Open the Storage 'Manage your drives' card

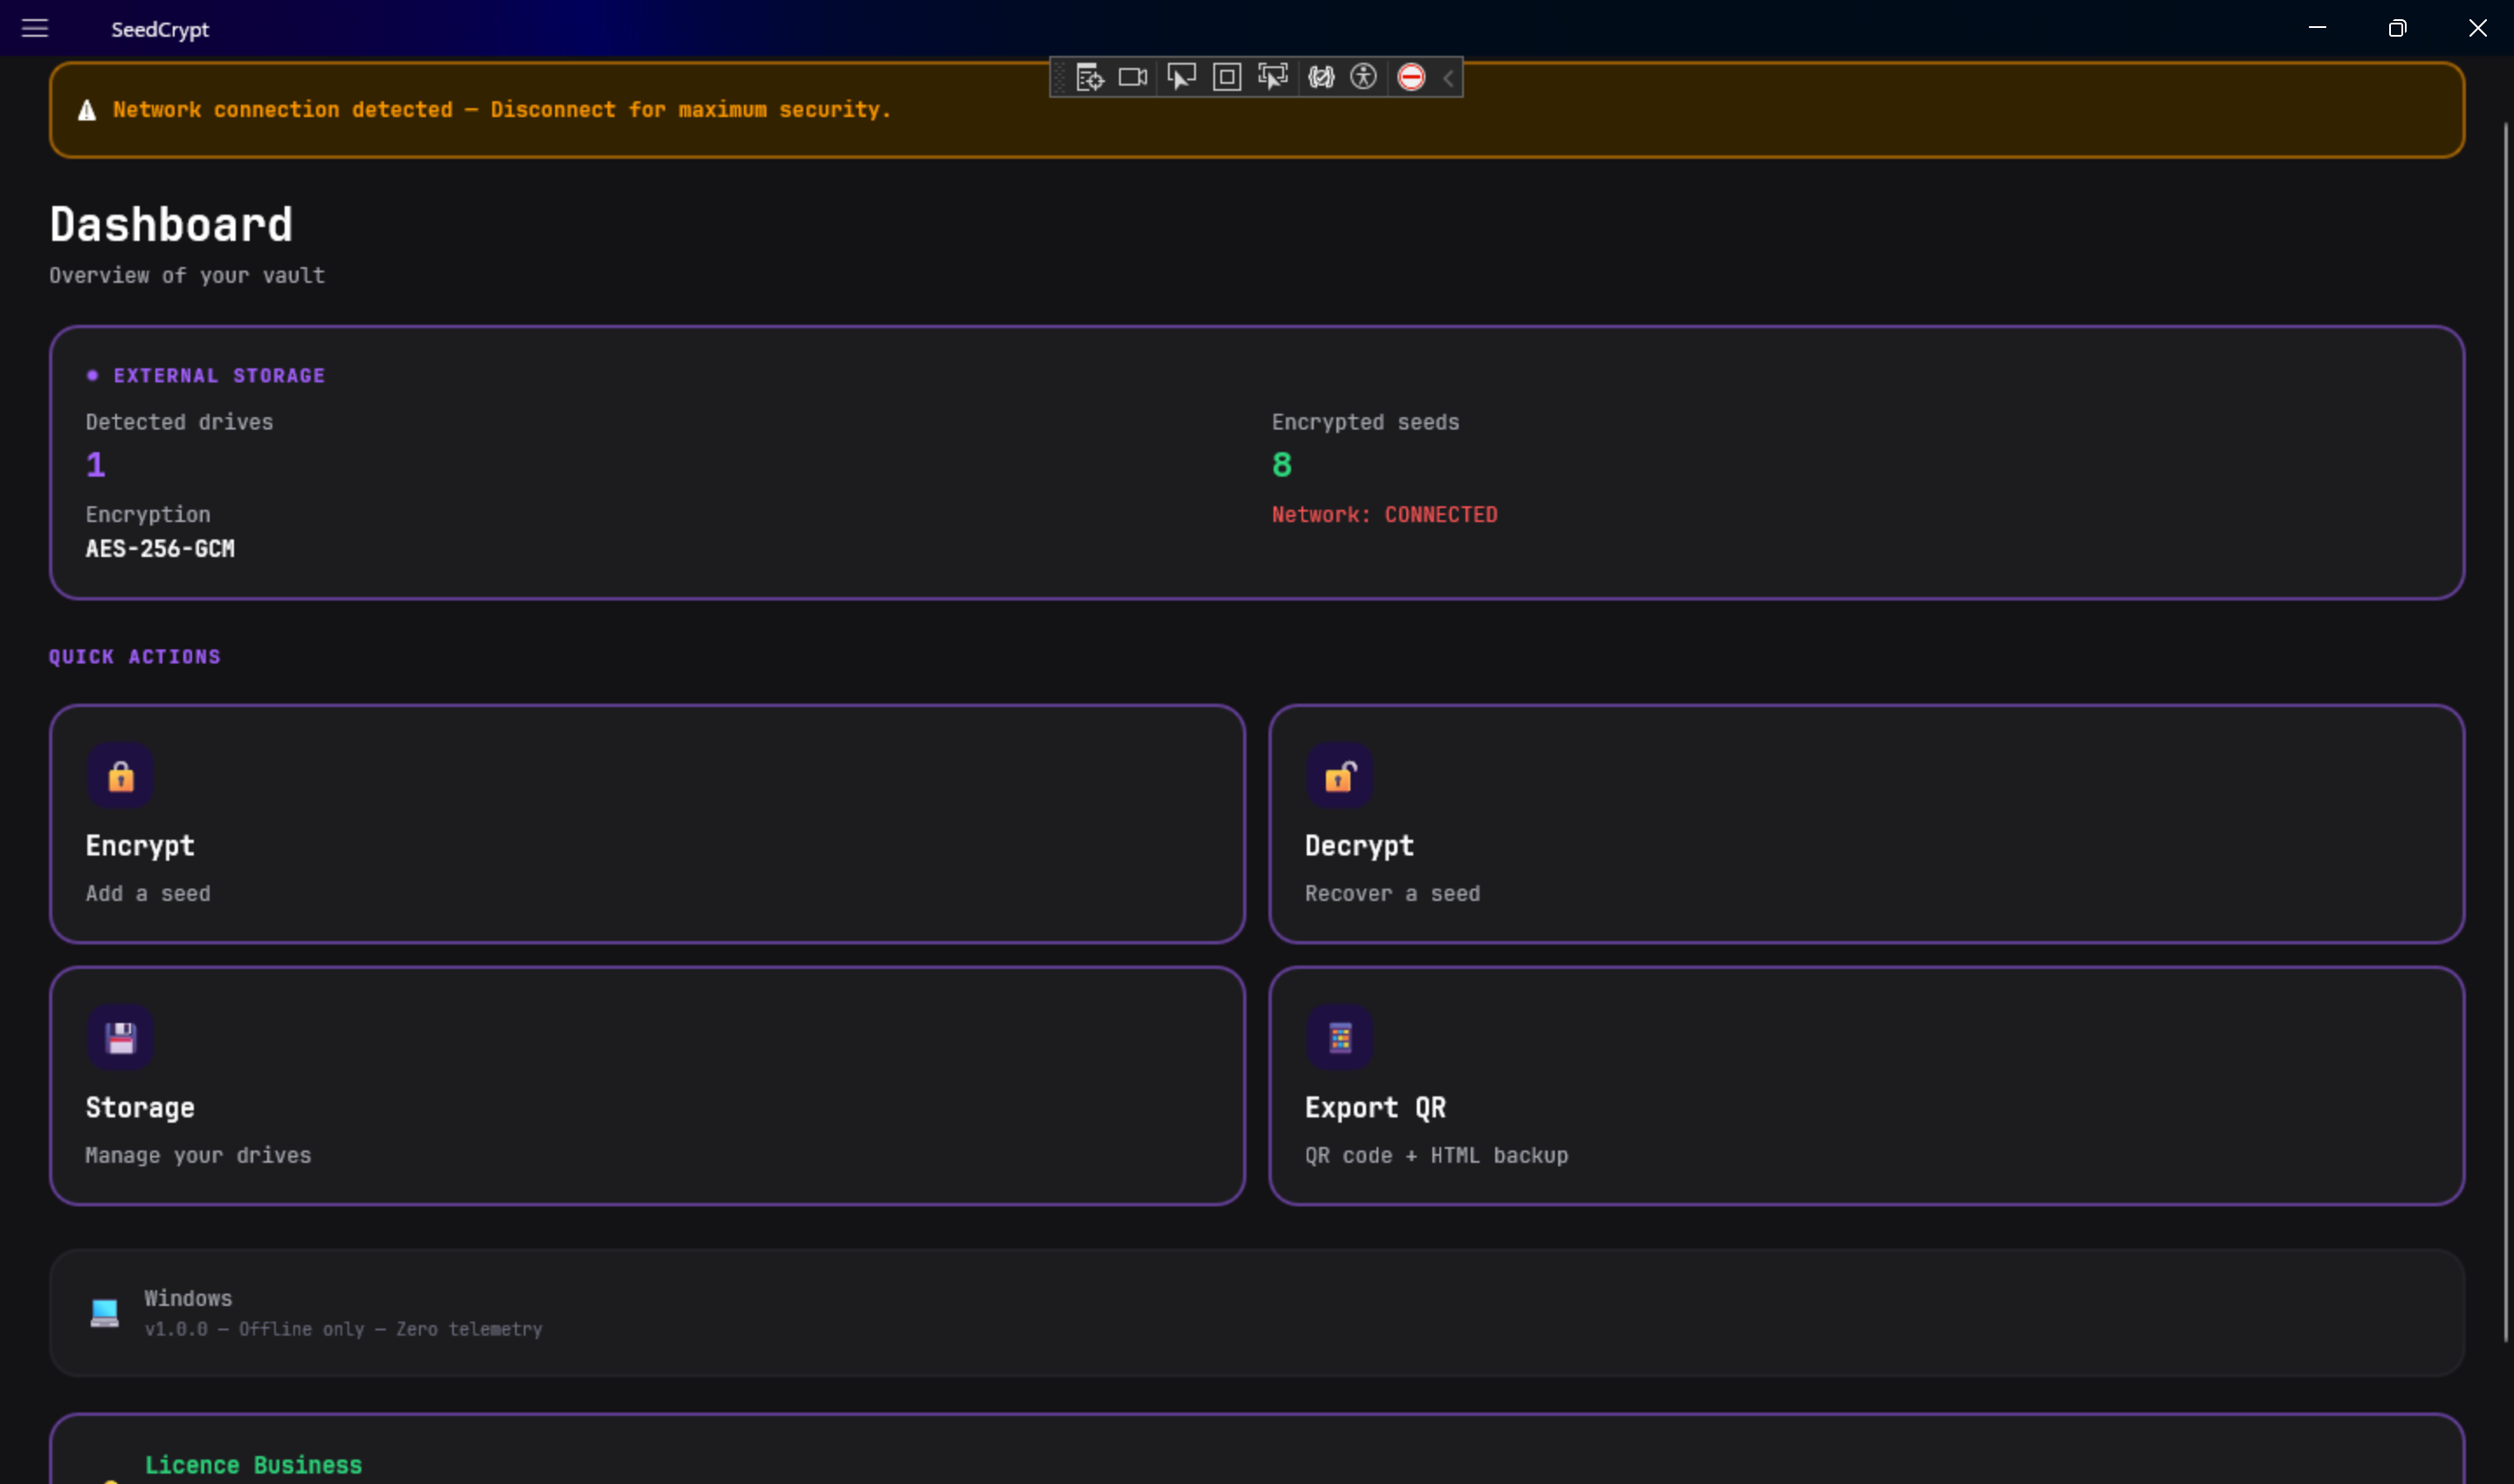coord(647,1086)
